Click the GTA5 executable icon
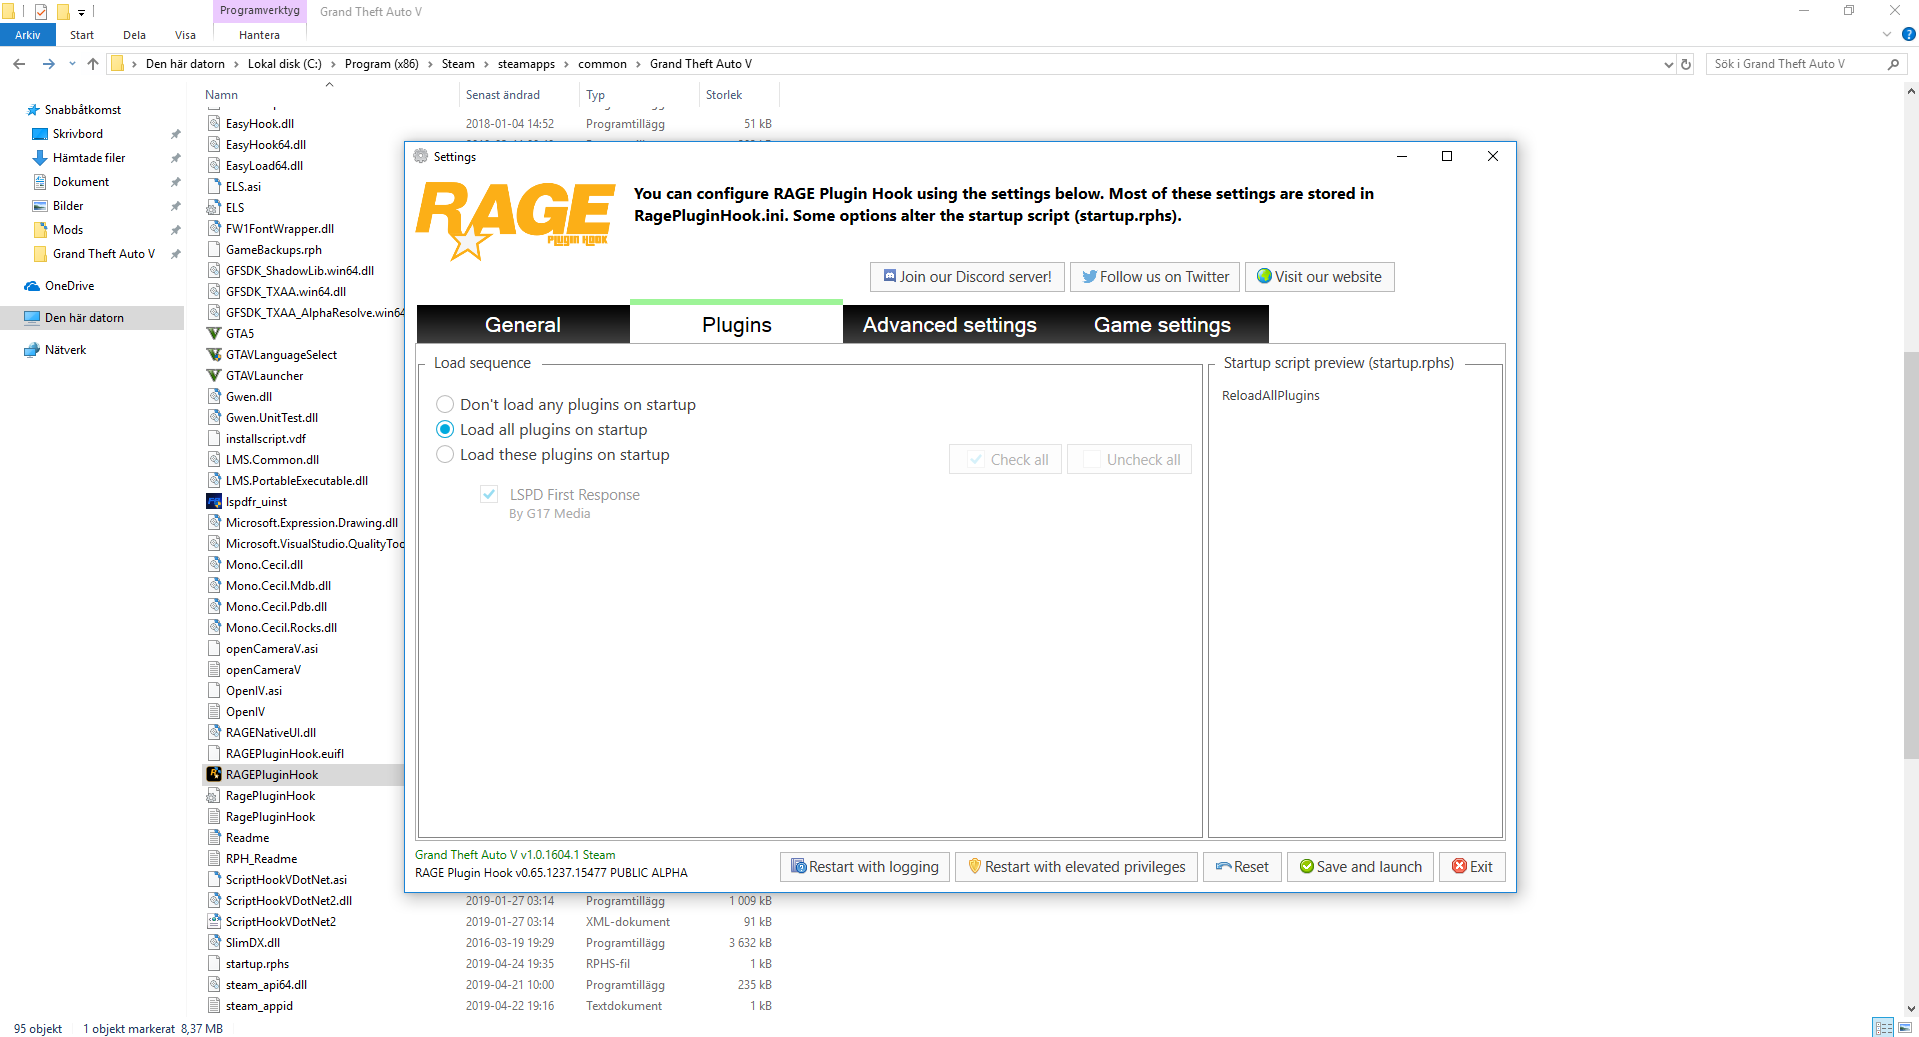Screen dimensions: 1919x1037 pyautogui.click(x=214, y=334)
